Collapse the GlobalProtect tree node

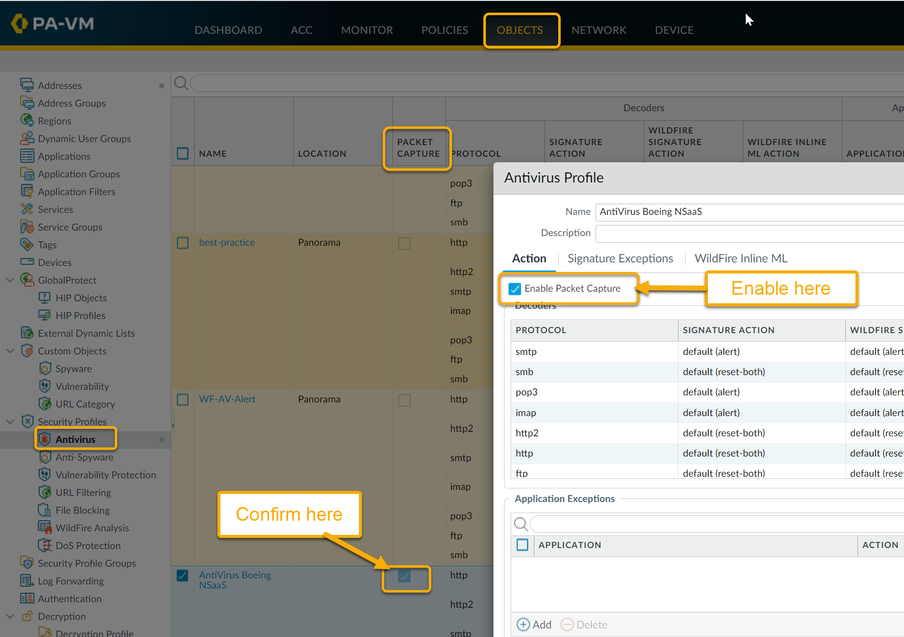coord(11,280)
